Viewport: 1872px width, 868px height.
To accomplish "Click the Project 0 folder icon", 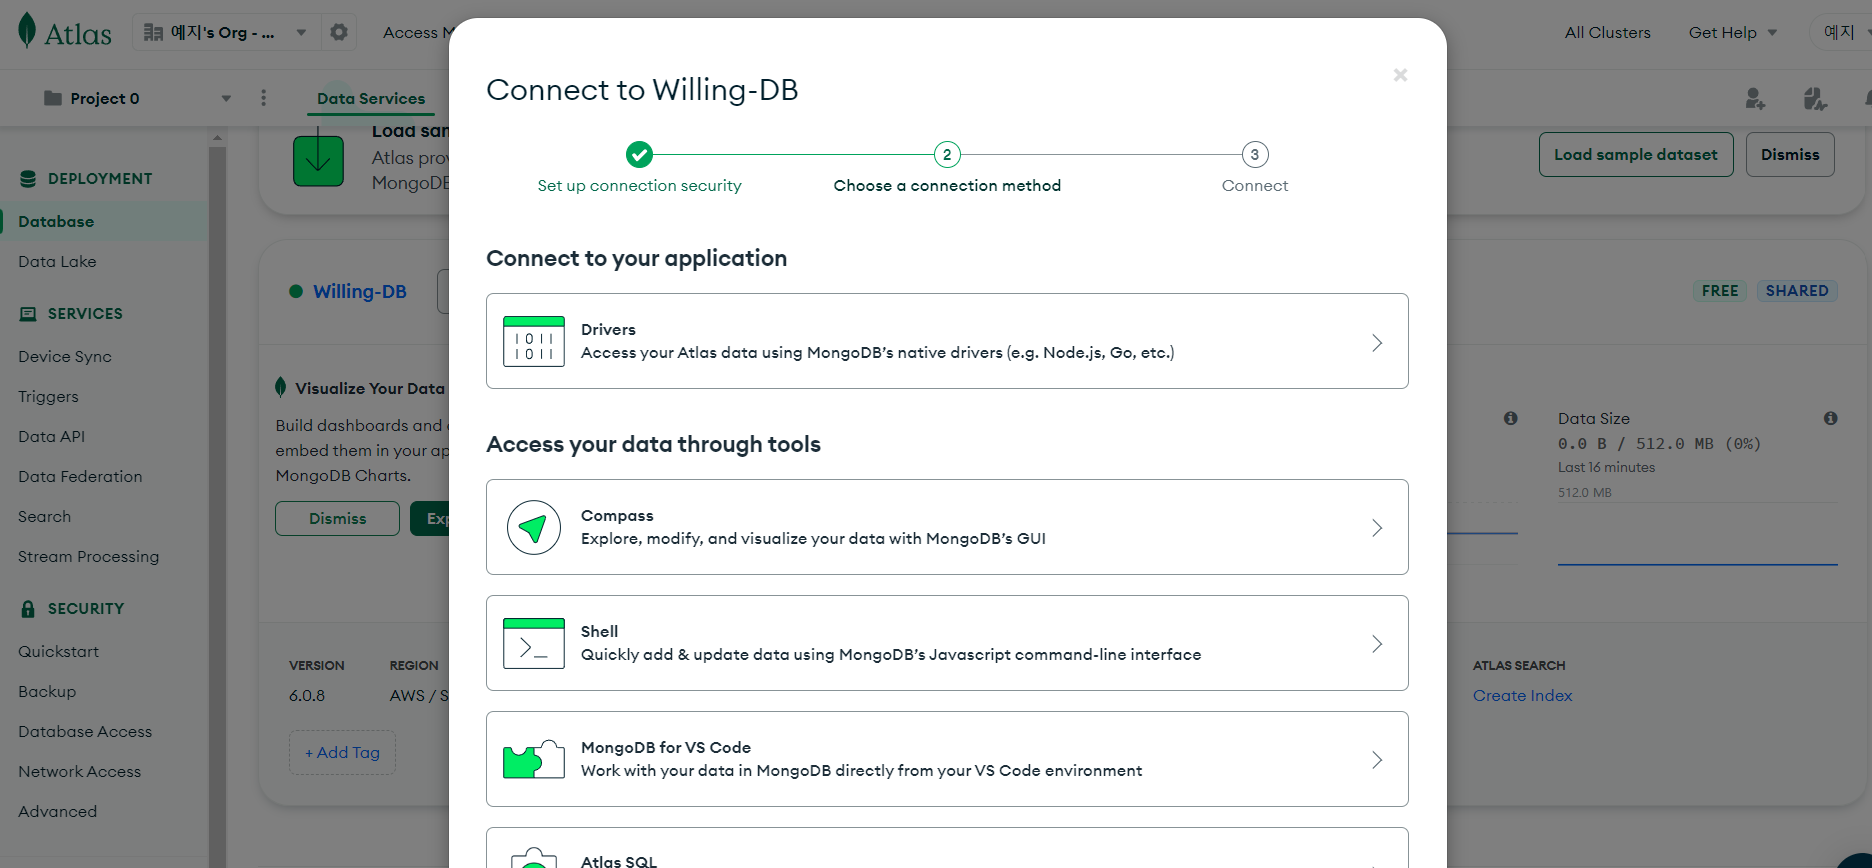I will point(53,98).
